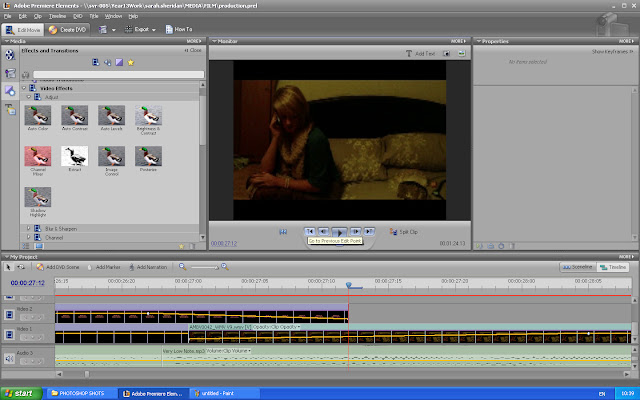Screen dimensions: 640x400
Task: Adjust the timeline zoom slider
Action: pos(205,267)
